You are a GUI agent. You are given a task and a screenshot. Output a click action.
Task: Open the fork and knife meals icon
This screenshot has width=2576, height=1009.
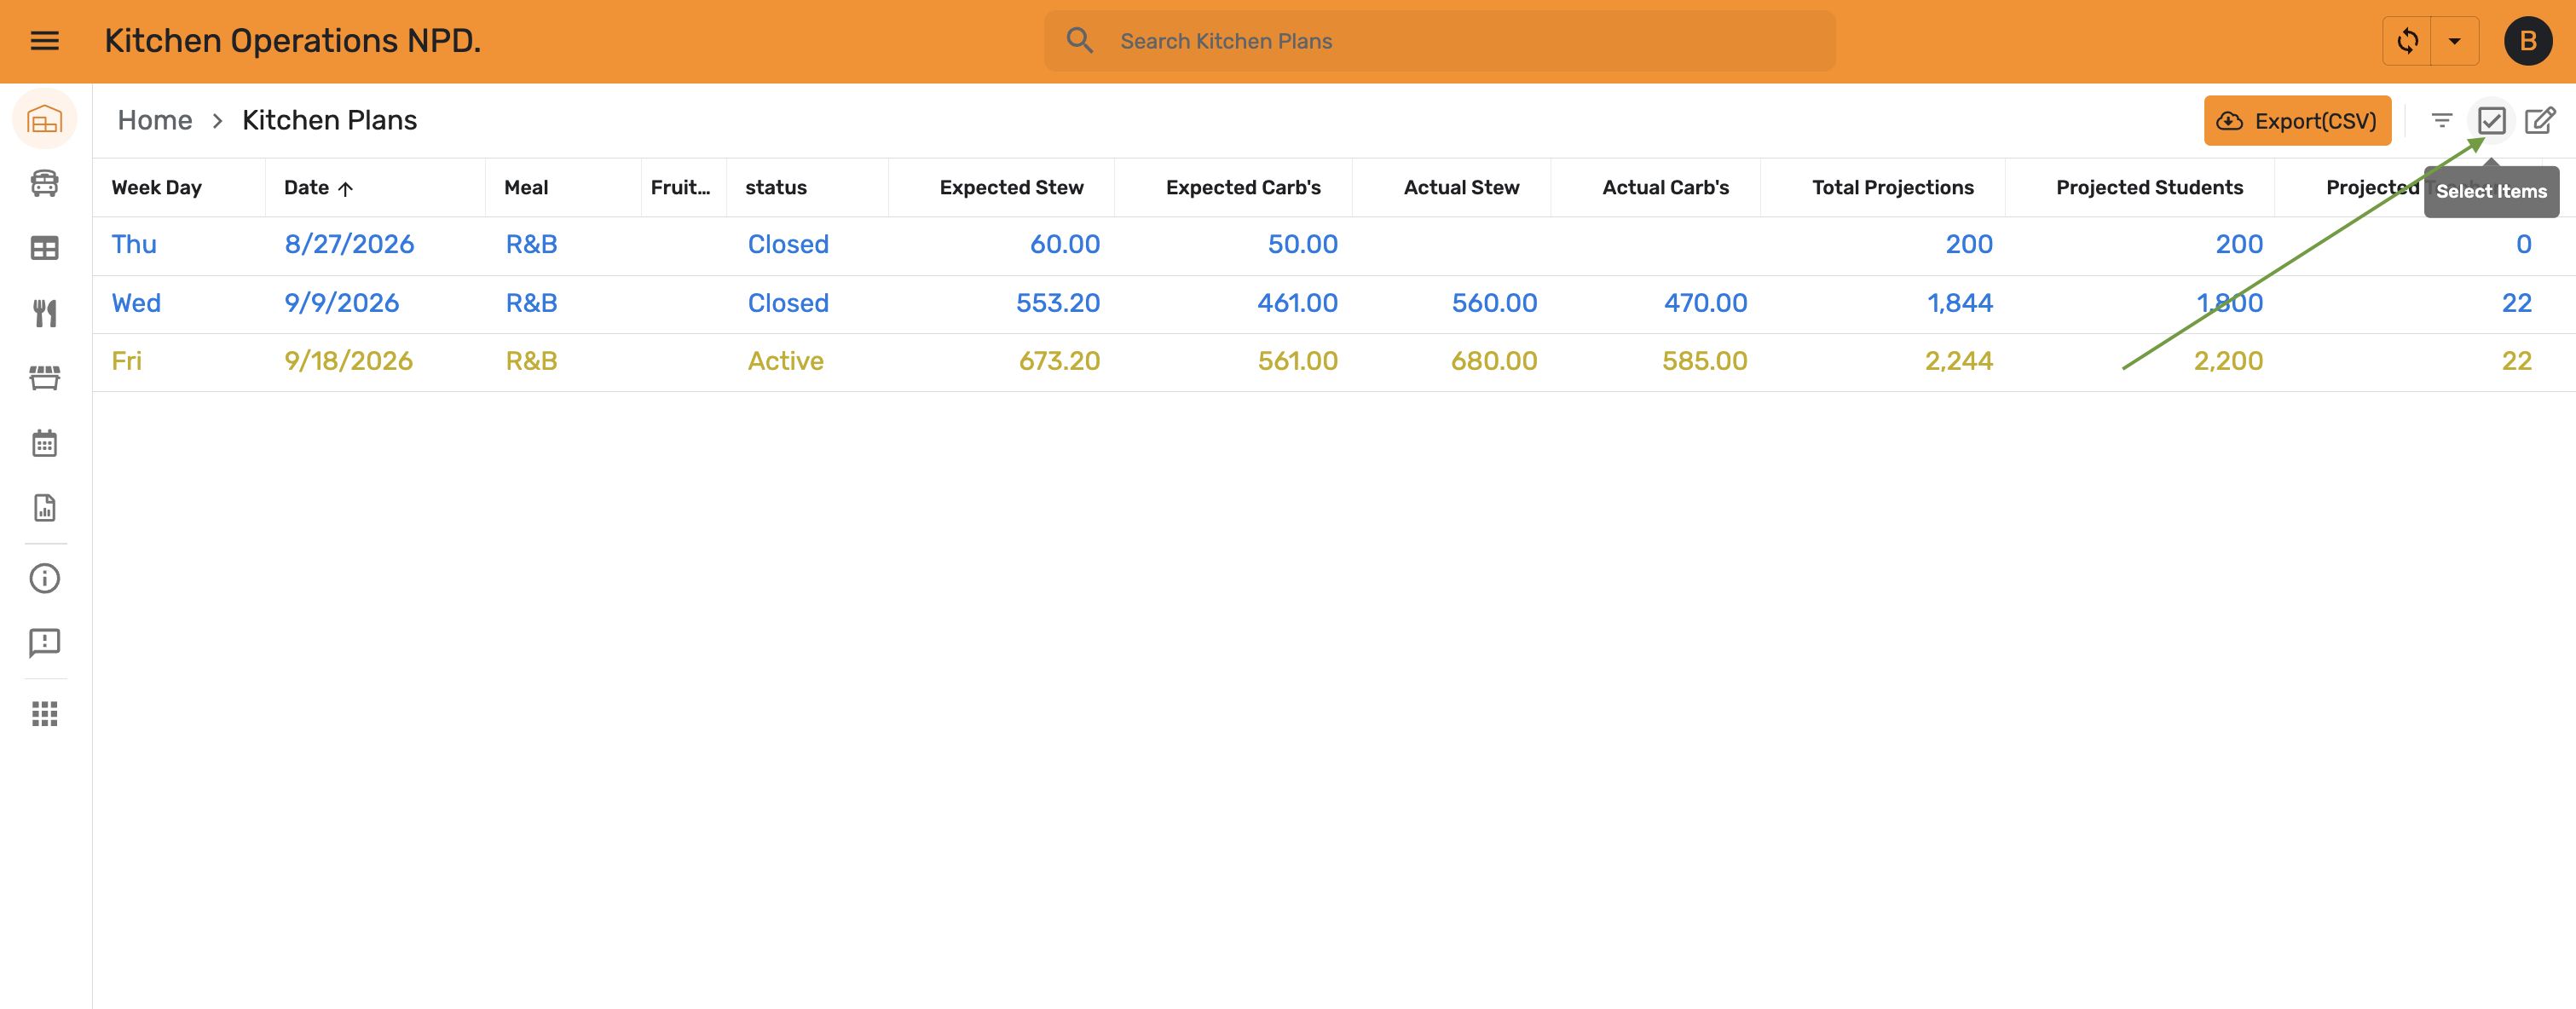(x=45, y=313)
